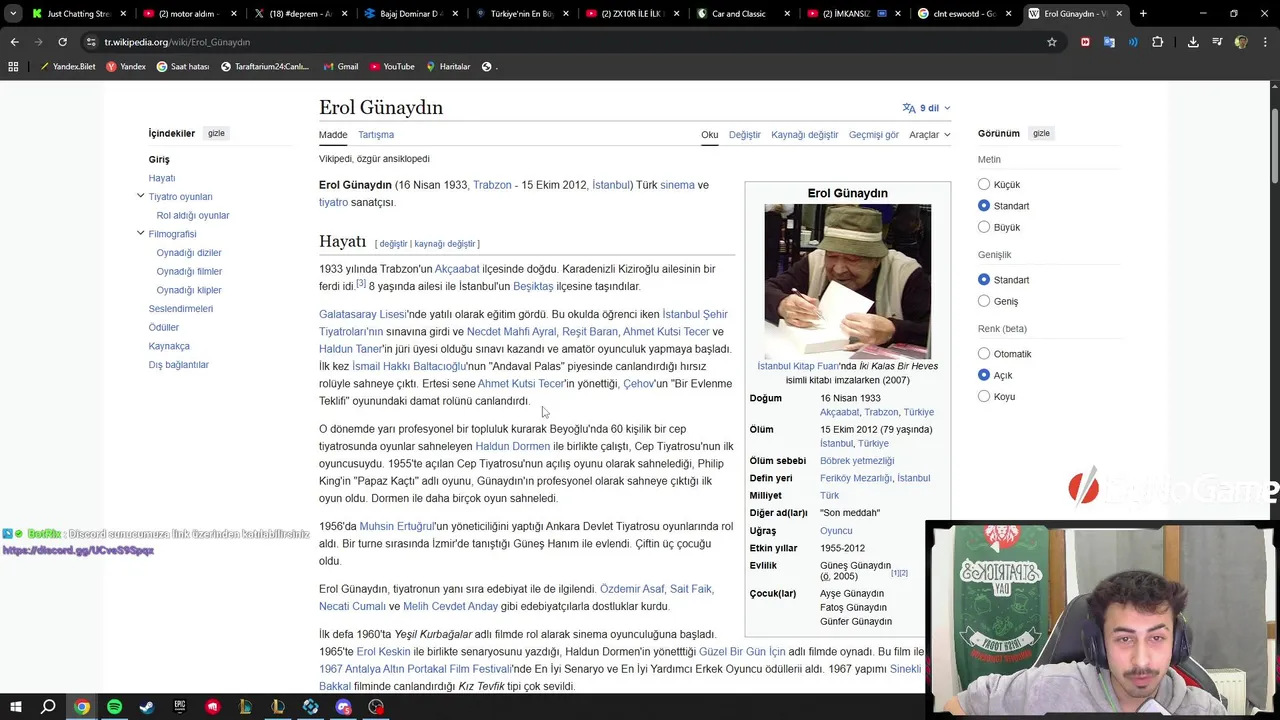The image size is (1280, 720).
Task: Open the 9 dil language dropdown
Action: click(x=926, y=108)
